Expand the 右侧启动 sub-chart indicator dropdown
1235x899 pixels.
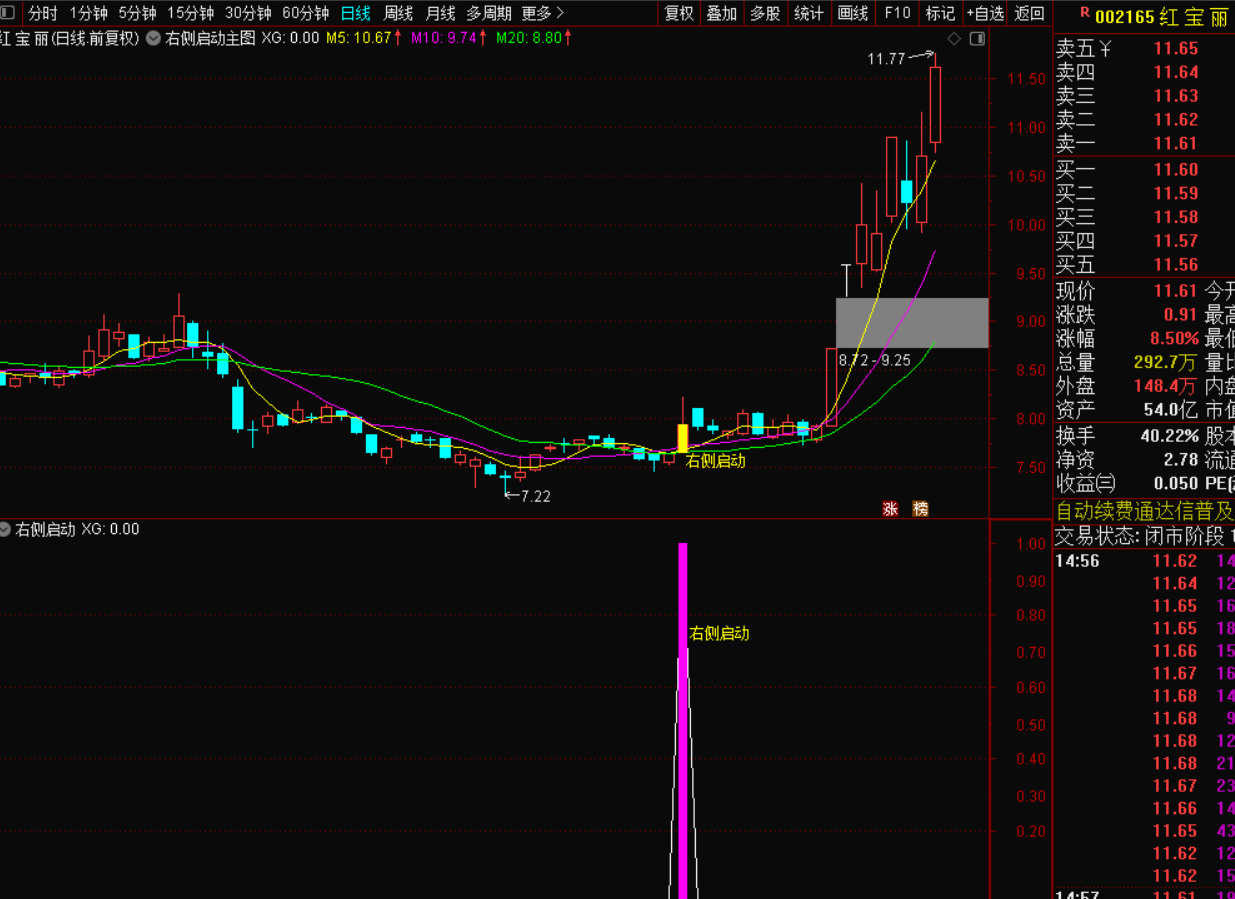click(x=6, y=529)
